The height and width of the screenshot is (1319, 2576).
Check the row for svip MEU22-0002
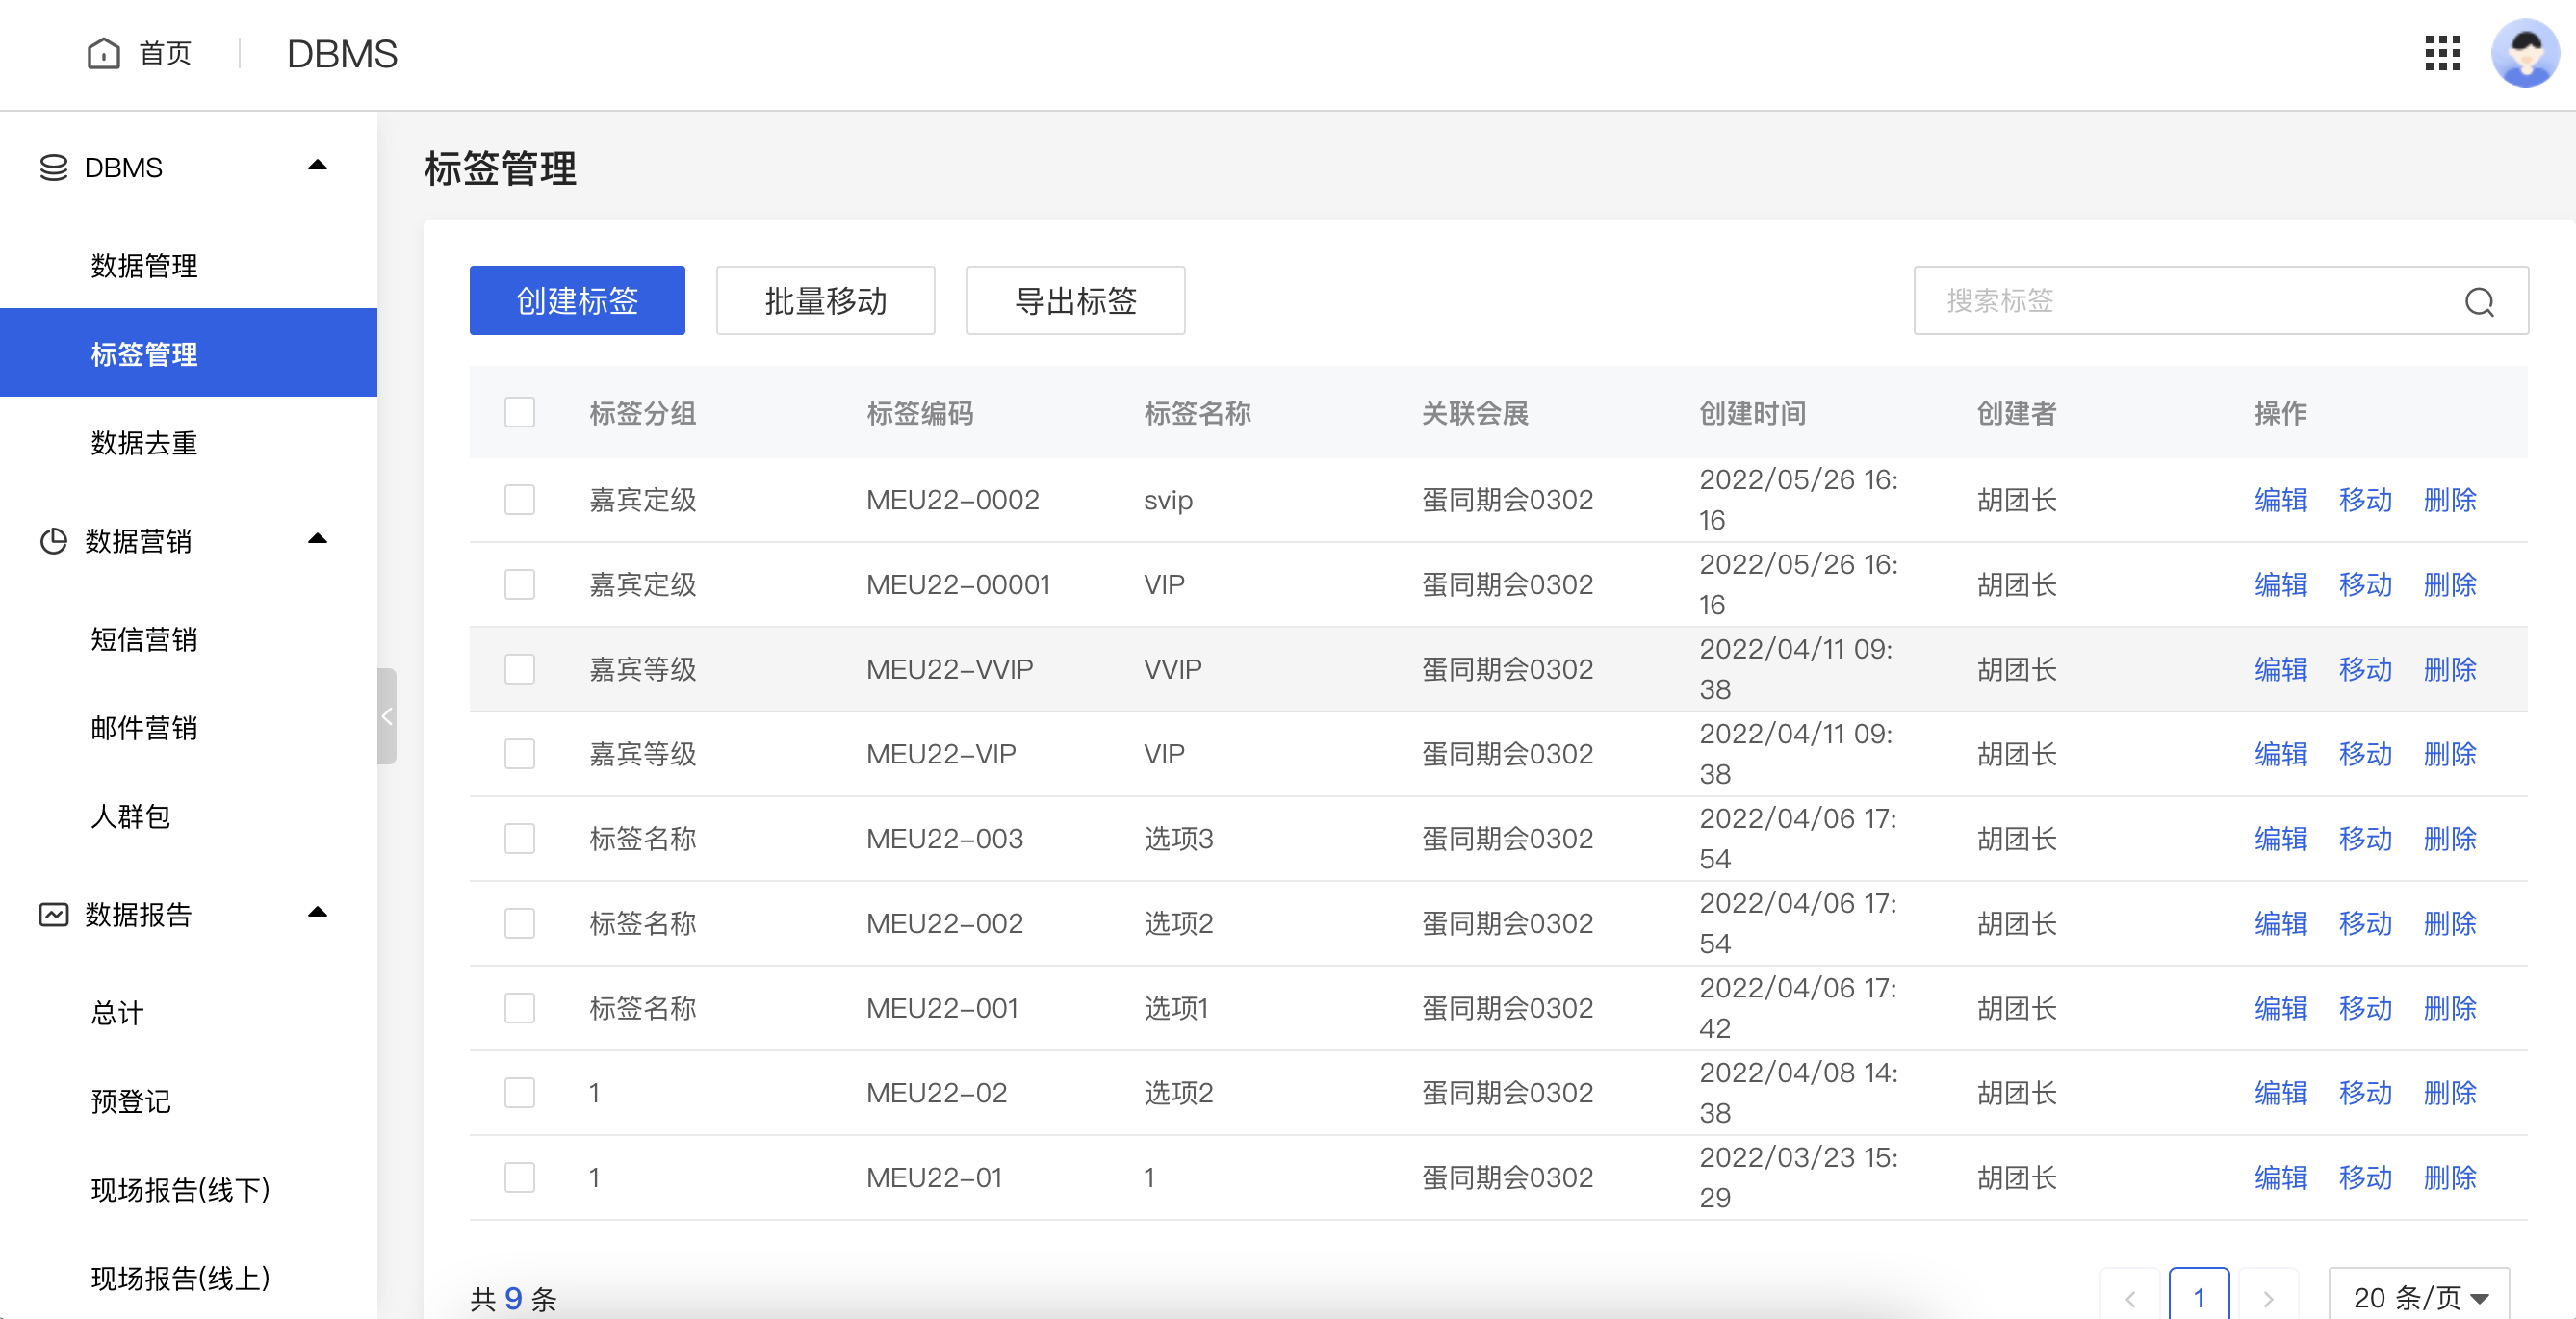[520, 500]
